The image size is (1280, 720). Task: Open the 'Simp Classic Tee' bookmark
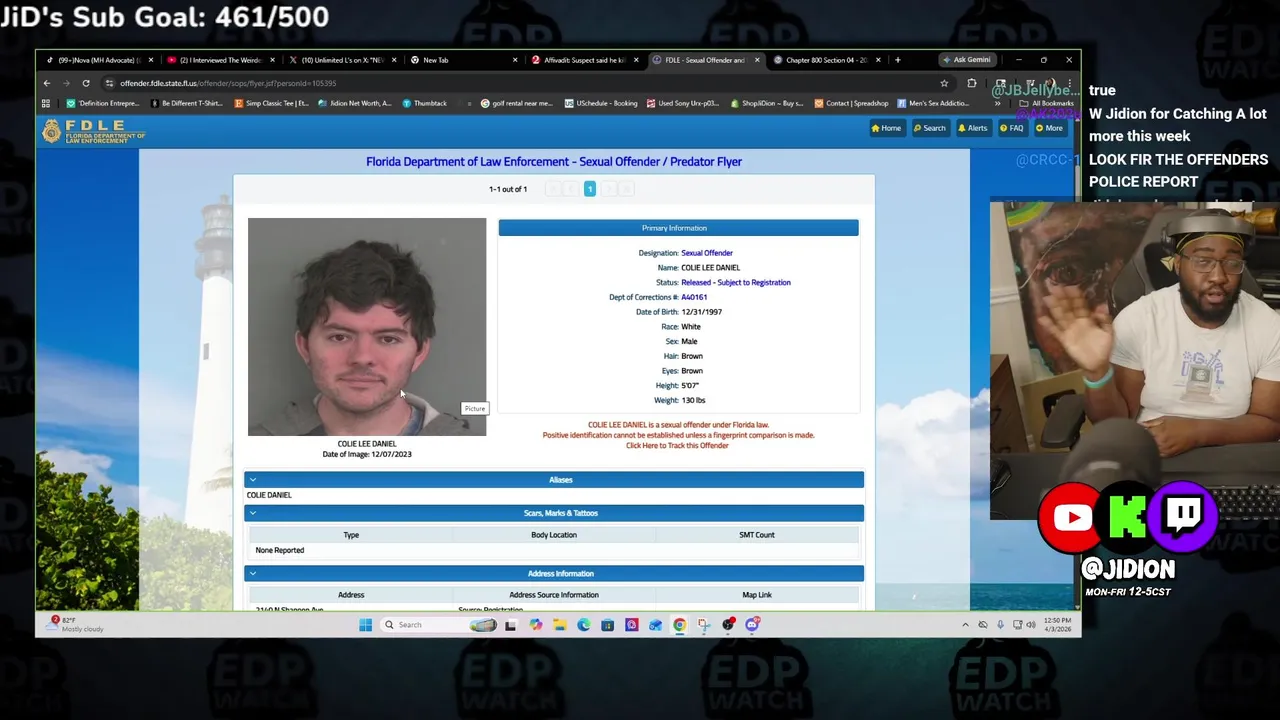272,103
